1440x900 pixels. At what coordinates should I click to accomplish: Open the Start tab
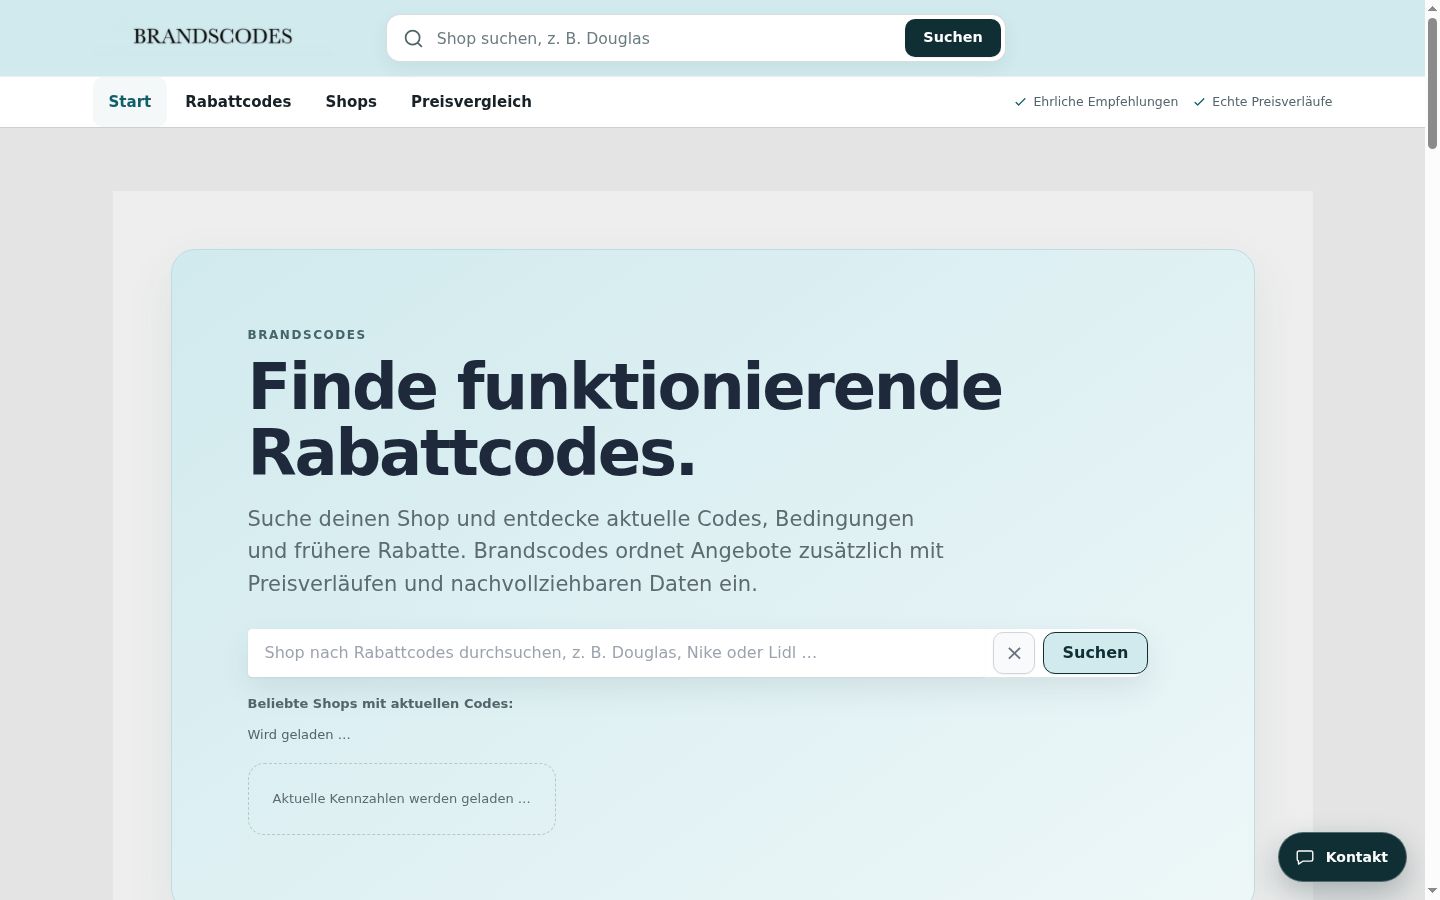coord(130,102)
